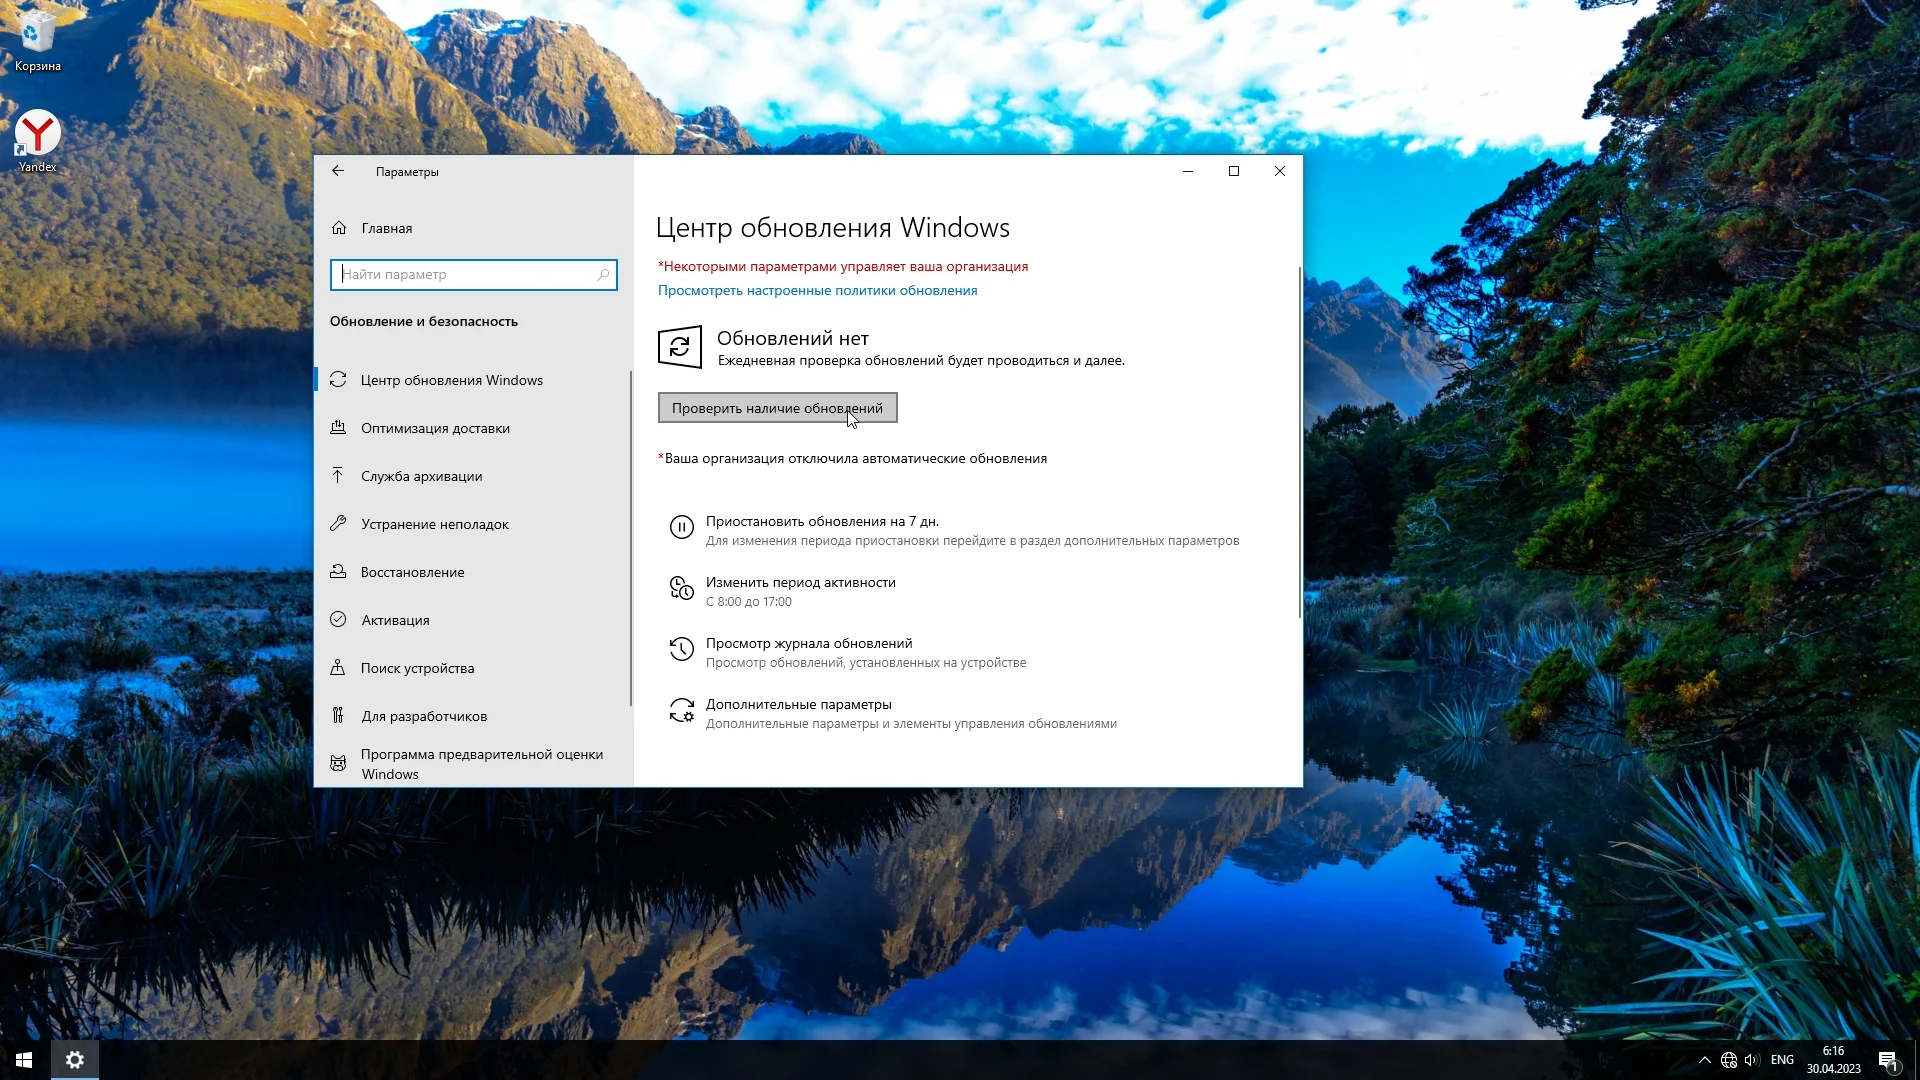Screen dimensions: 1920x1080
Task: Open Просмотреть настроенные политики обновления link
Action: pos(817,290)
